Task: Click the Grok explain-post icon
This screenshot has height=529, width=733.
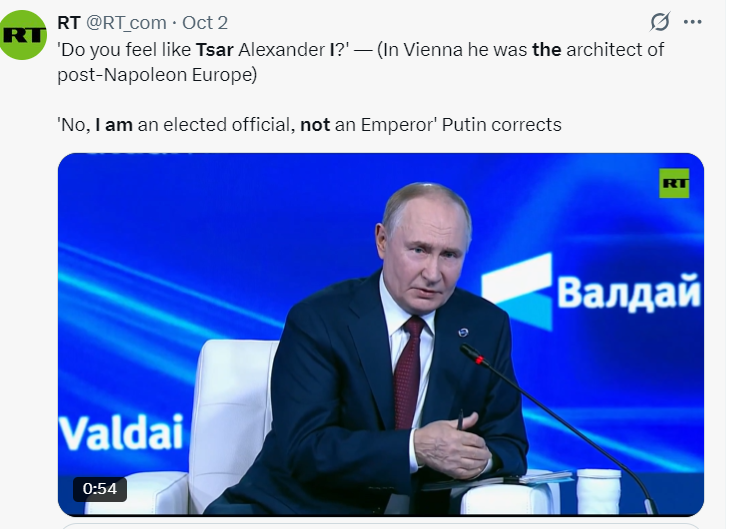Action: coord(660,22)
